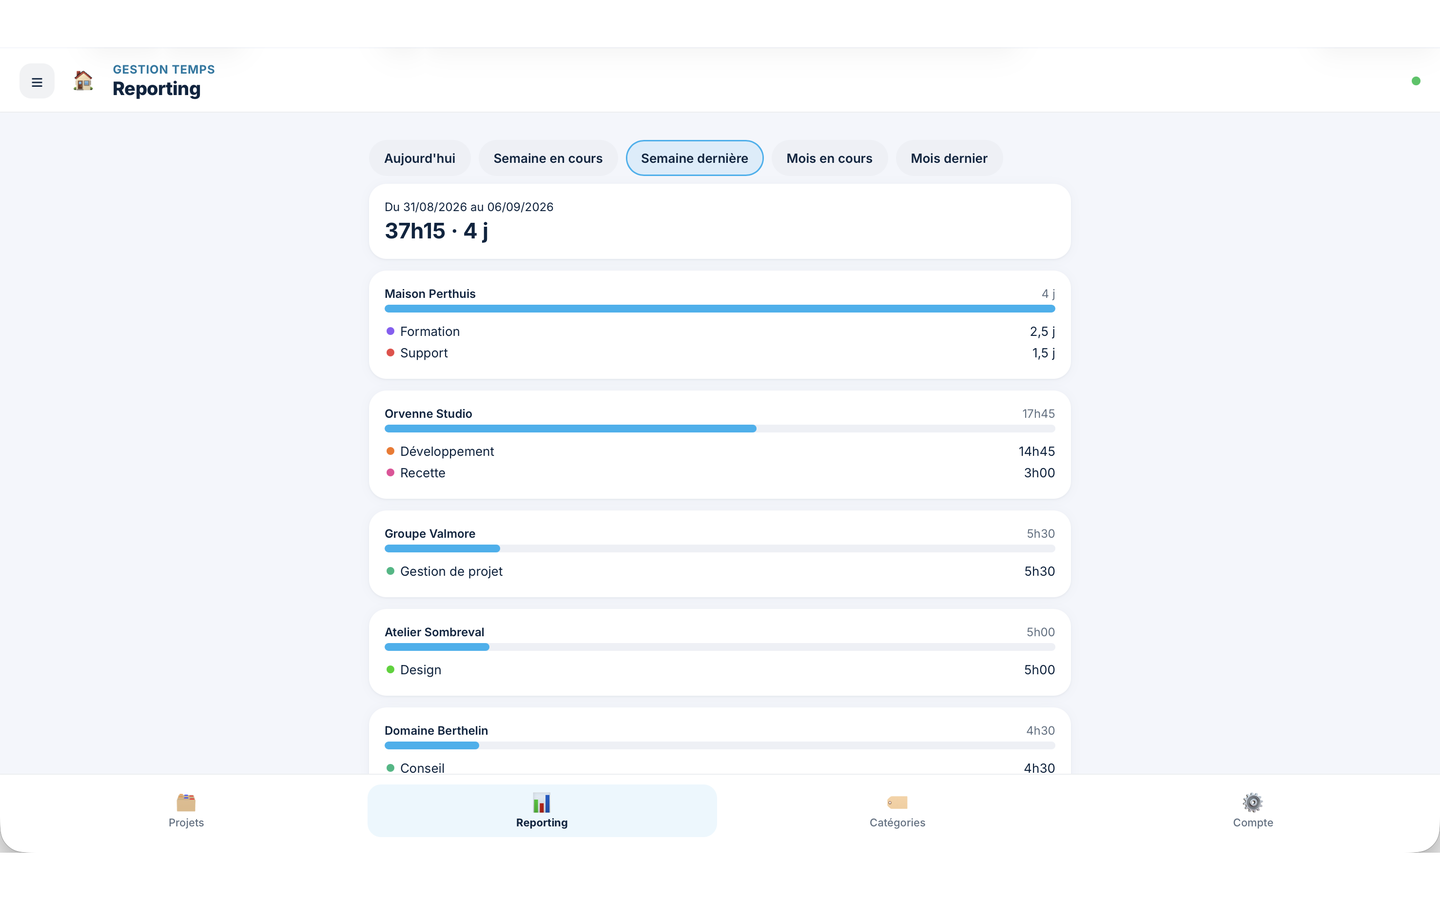
Task: Switch to Semaine en cours filter
Action: pyautogui.click(x=548, y=158)
